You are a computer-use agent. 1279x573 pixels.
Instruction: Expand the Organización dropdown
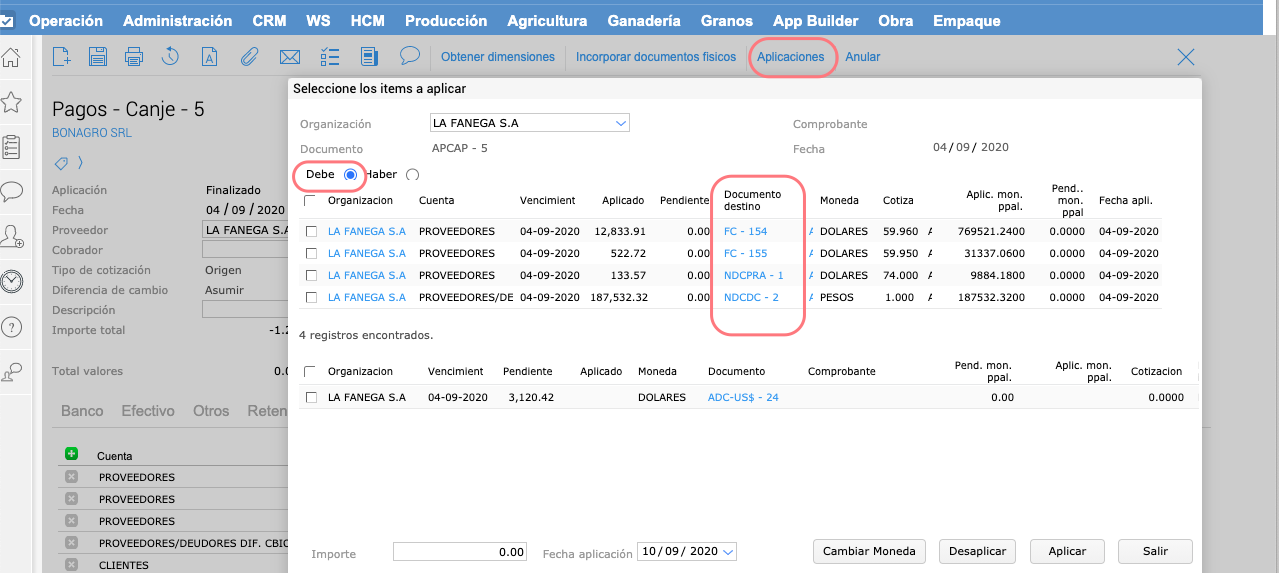[621, 123]
